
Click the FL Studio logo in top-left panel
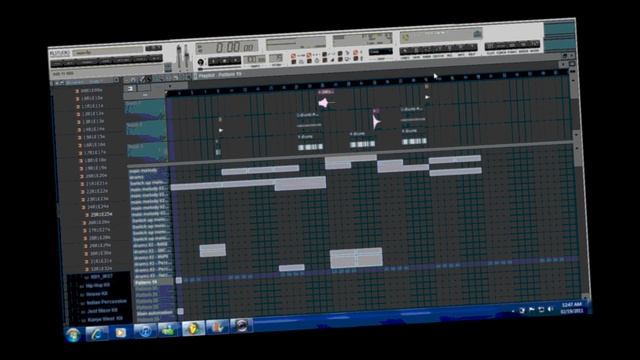click(60, 53)
